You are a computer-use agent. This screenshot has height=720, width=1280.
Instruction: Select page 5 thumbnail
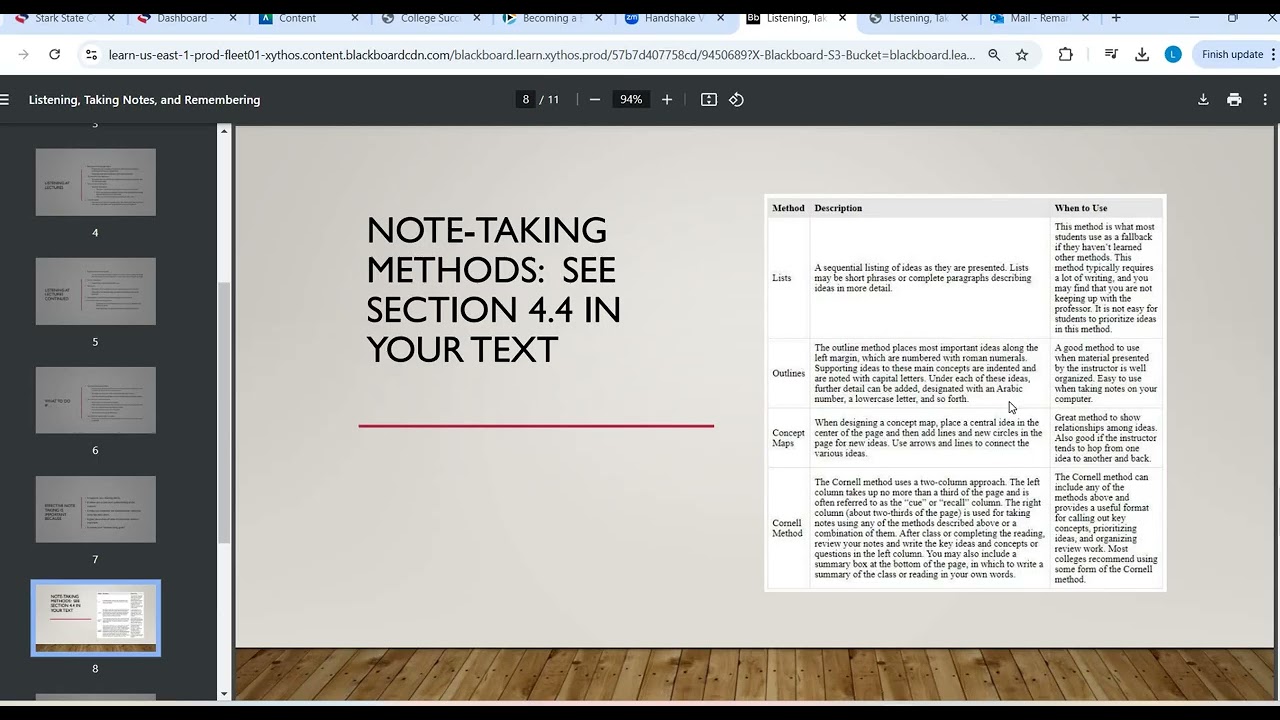[x=96, y=291]
